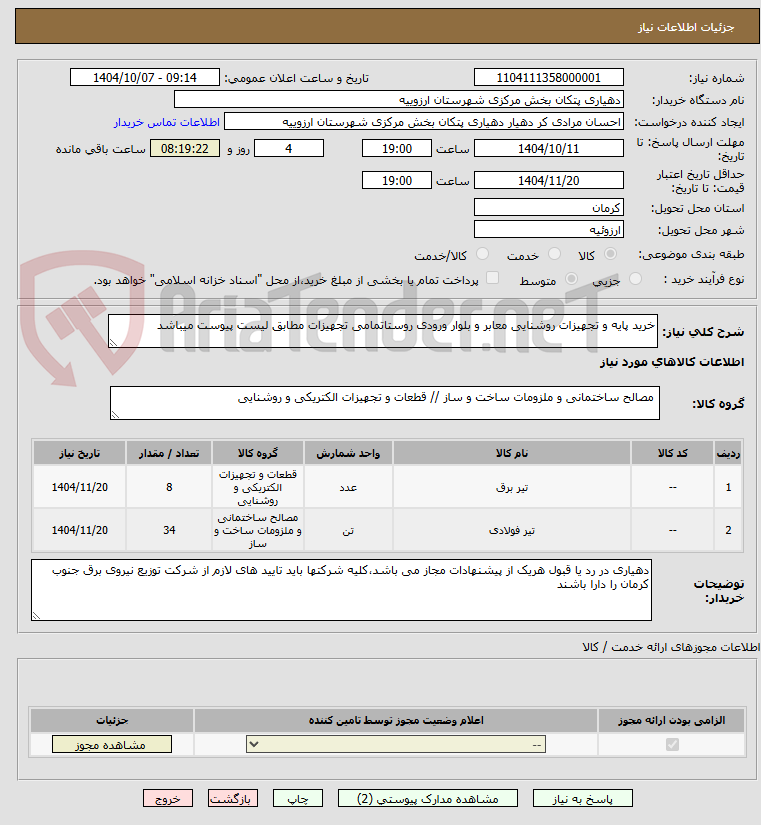The height and width of the screenshot is (825, 761).
Task: Click the خروج exit button
Action: coord(168,798)
